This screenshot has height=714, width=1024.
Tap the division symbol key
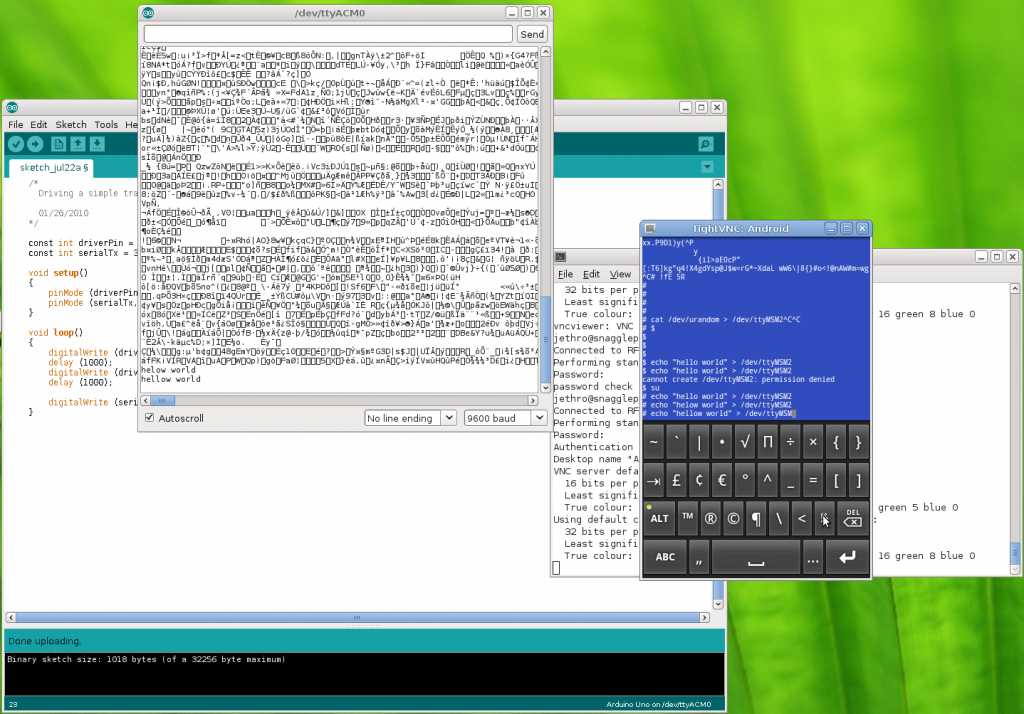[x=790, y=442]
